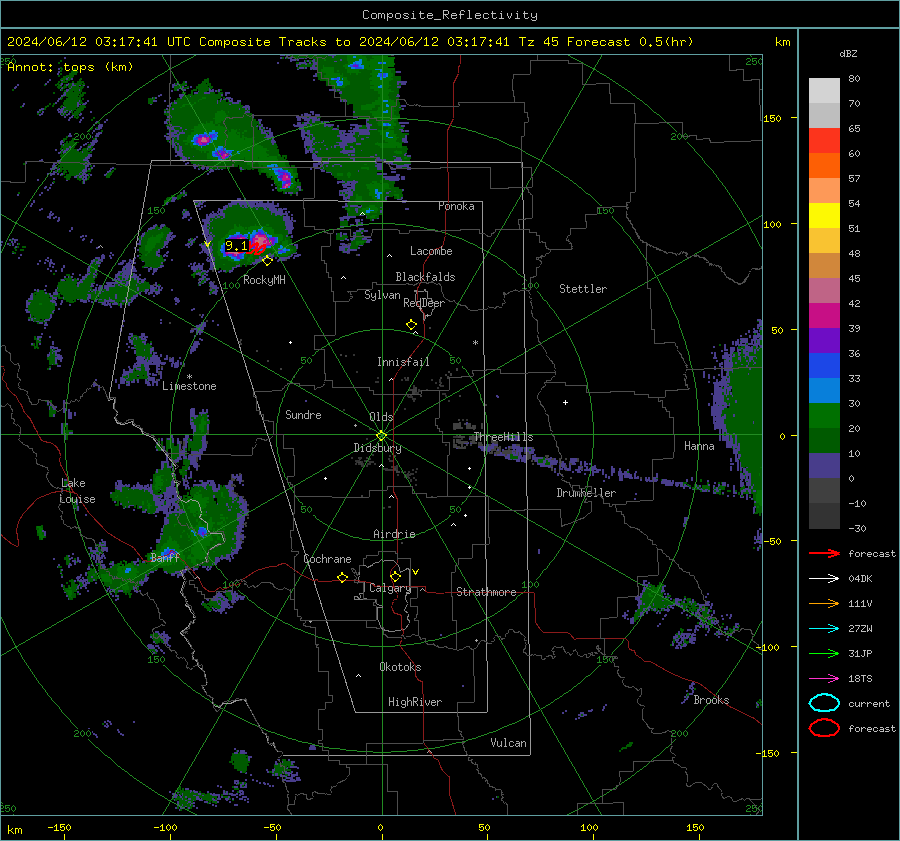Click the red forecast arrow in the legend
Image resolution: width=900 pixels, height=841 pixels.
(x=824, y=553)
